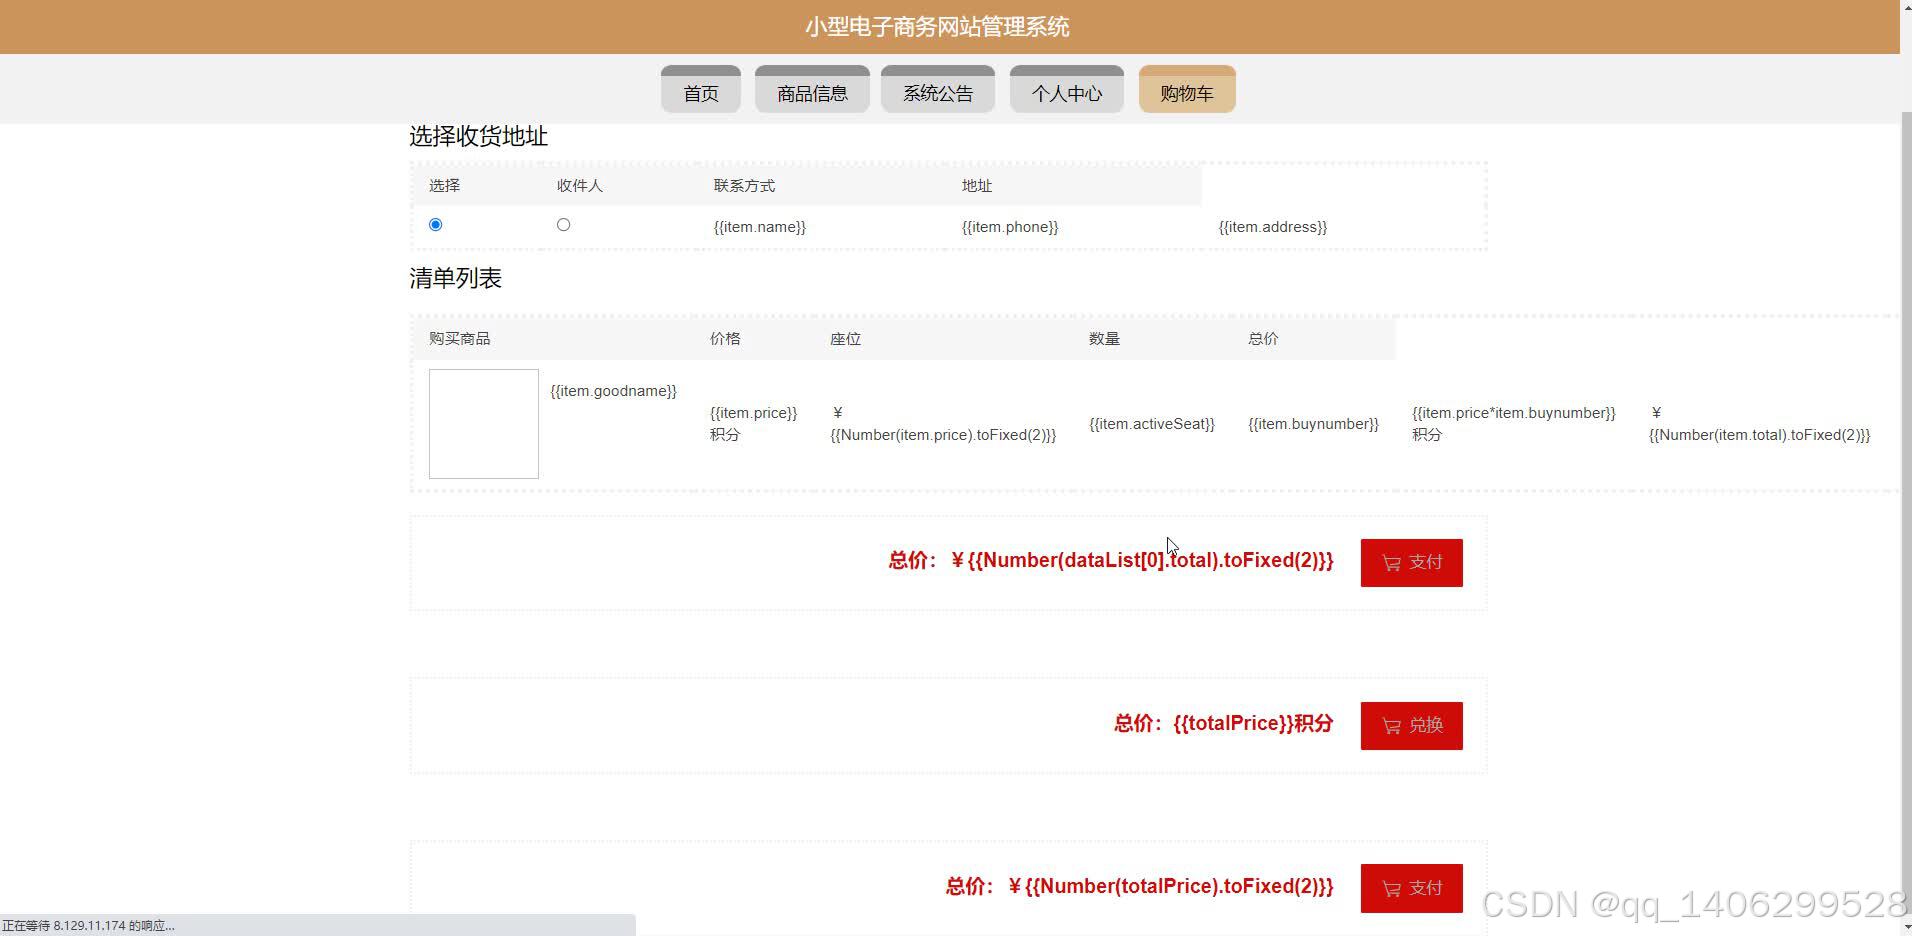Select the radio button under 收件人 column

click(x=563, y=224)
